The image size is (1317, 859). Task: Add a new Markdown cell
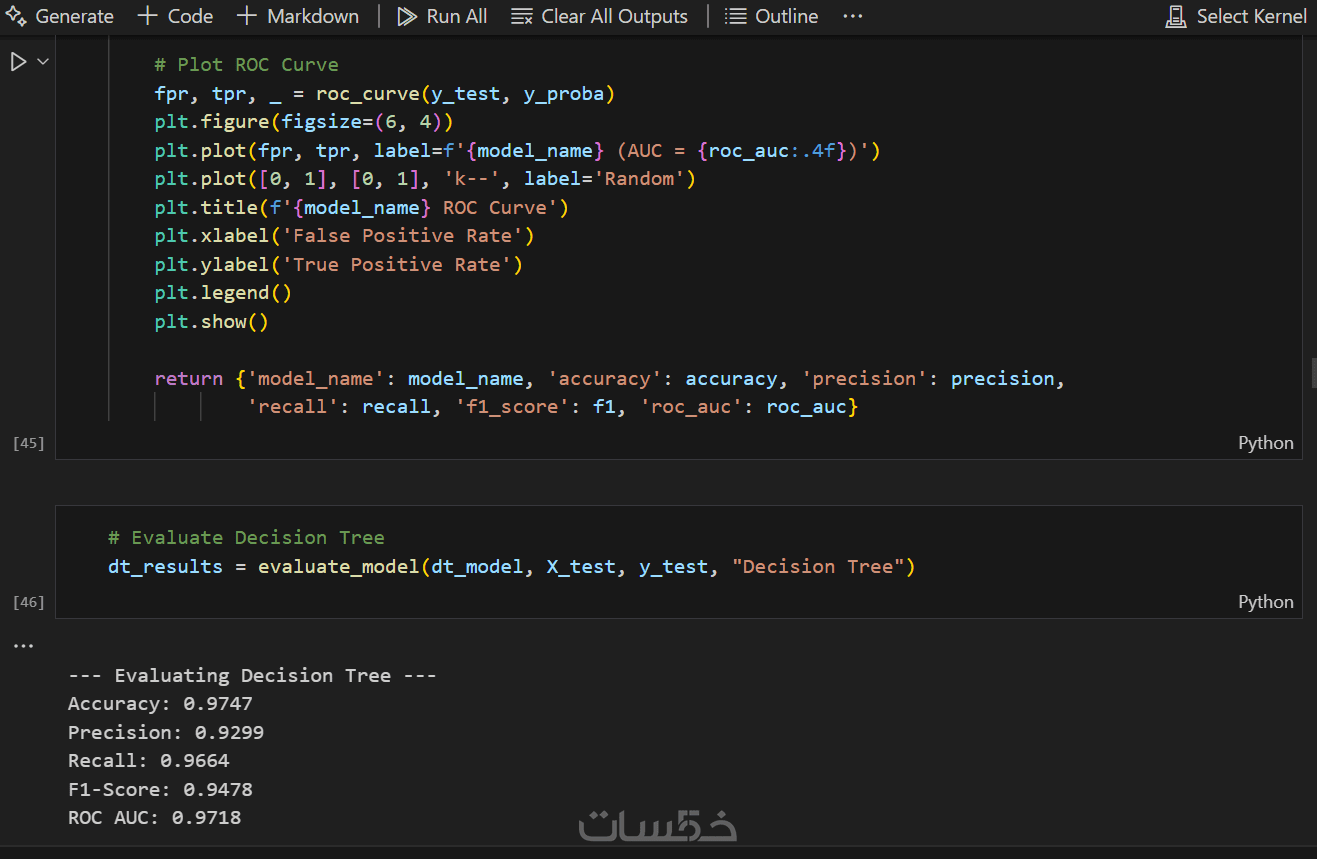point(298,17)
